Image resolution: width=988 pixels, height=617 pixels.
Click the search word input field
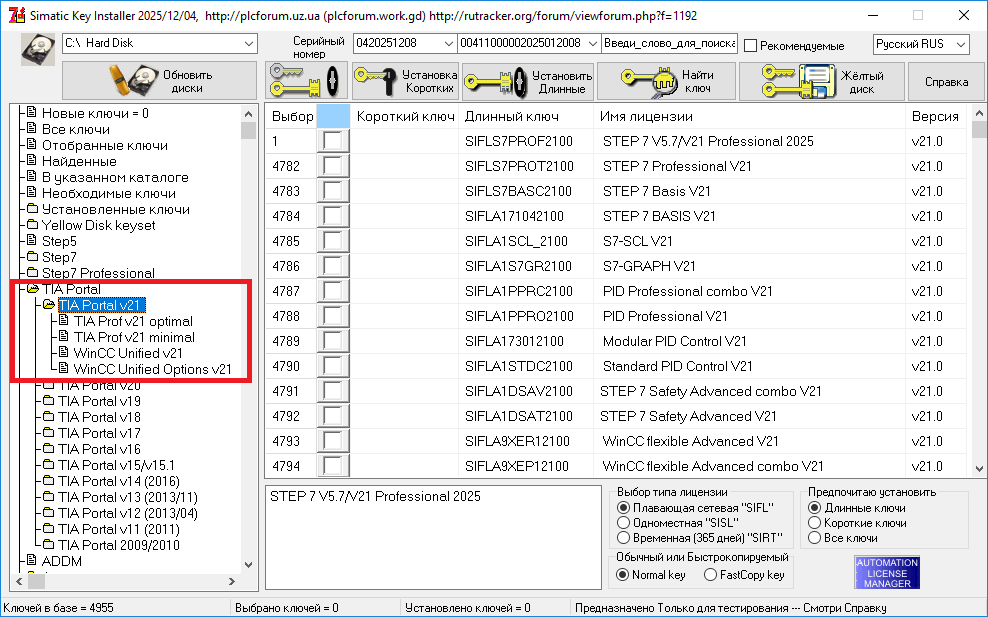(669, 44)
